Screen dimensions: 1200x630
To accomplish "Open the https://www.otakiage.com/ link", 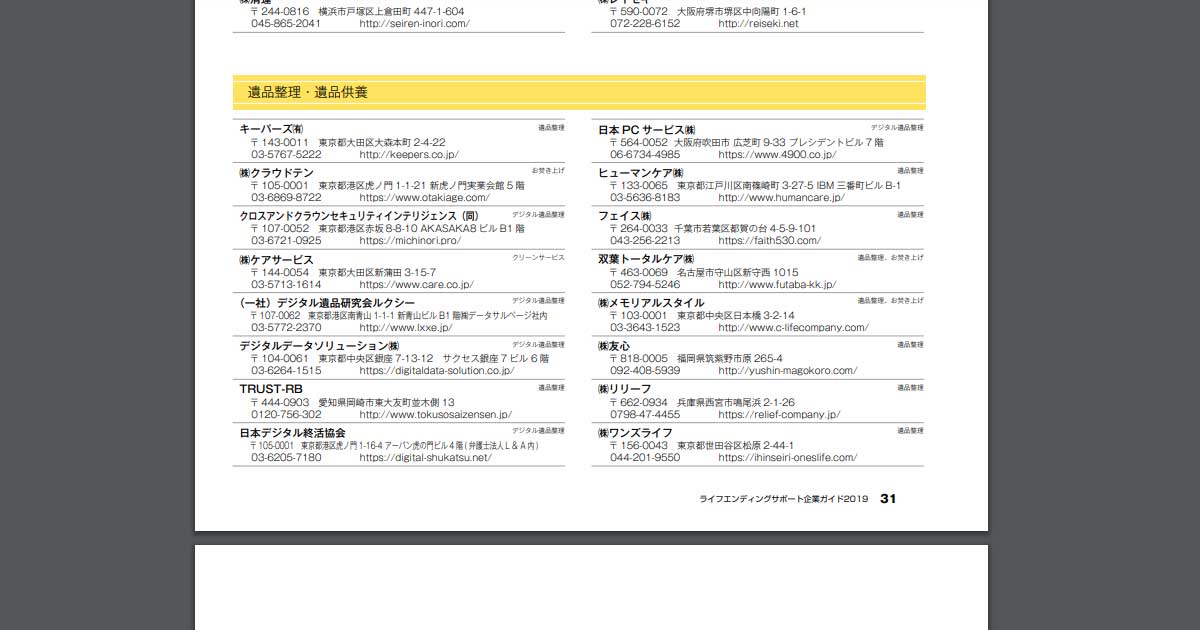I will pos(424,198).
